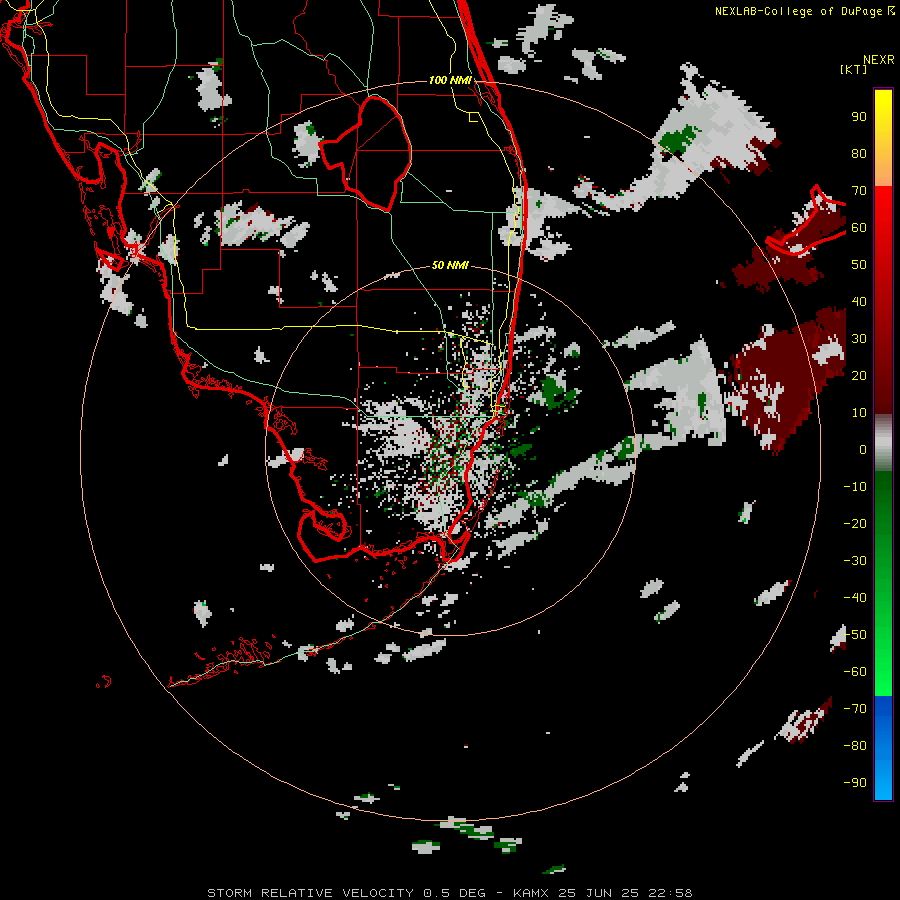Click the 100 NMI range ring label

[450, 80]
